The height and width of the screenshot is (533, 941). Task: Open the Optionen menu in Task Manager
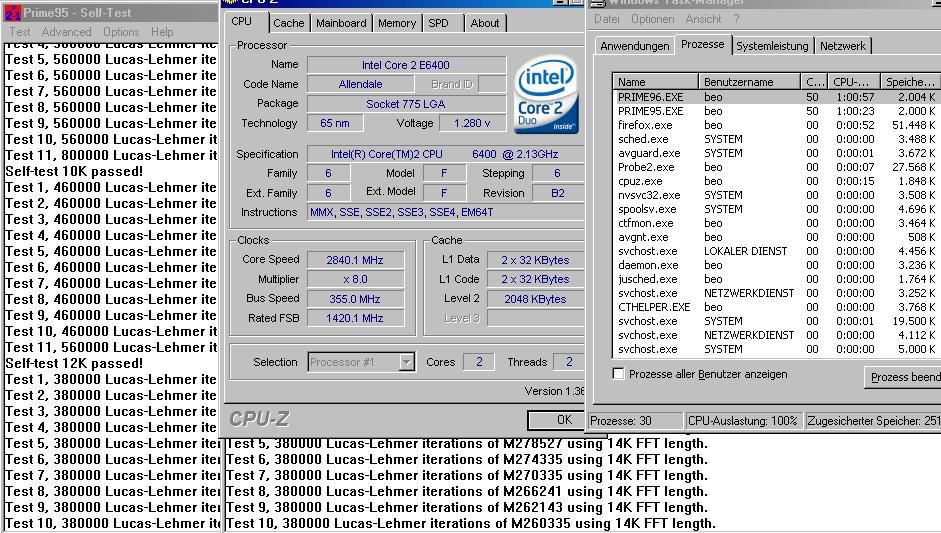point(652,19)
